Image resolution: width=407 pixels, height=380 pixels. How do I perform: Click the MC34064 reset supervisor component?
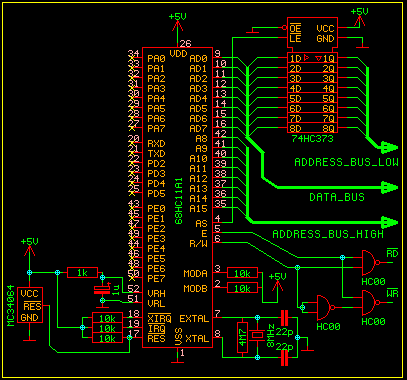tap(30, 305)
